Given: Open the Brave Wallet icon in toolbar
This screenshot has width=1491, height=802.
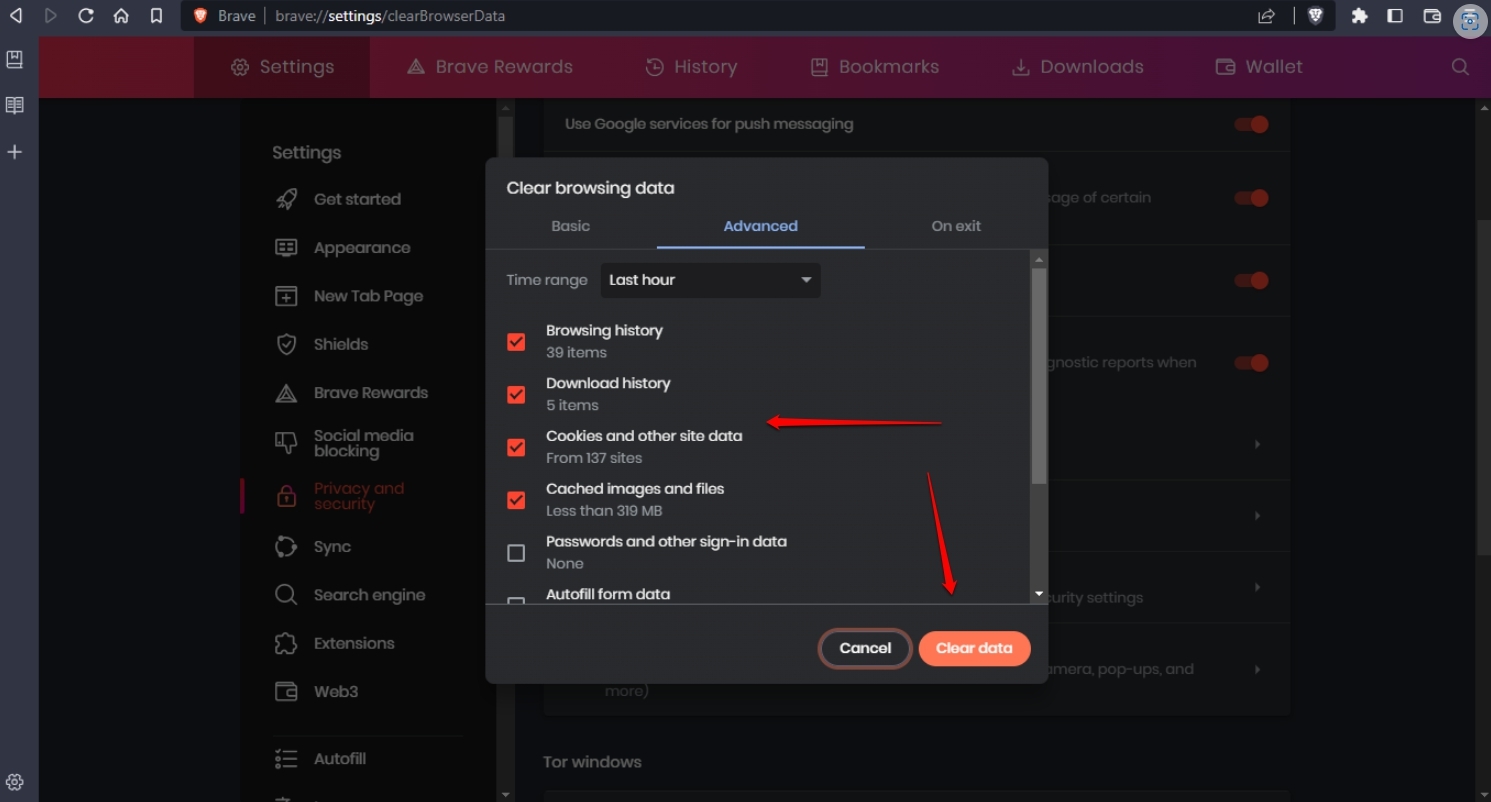Looking at the screenshot, I should click(1432, 16).
